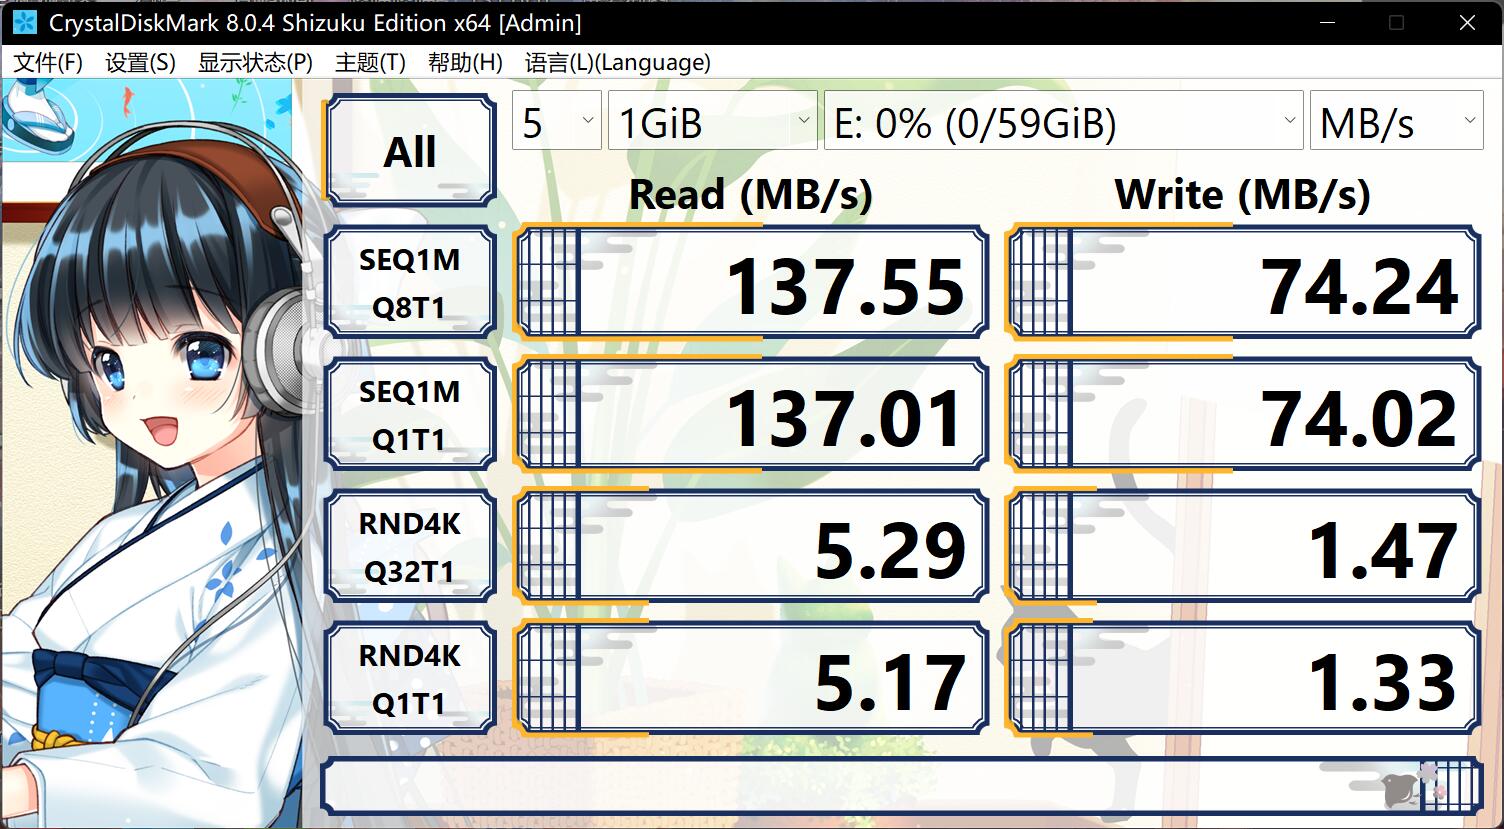Open the test size dropdown showing 1GiB
This screenshot has width=1504, height=829.
[712, 121]
